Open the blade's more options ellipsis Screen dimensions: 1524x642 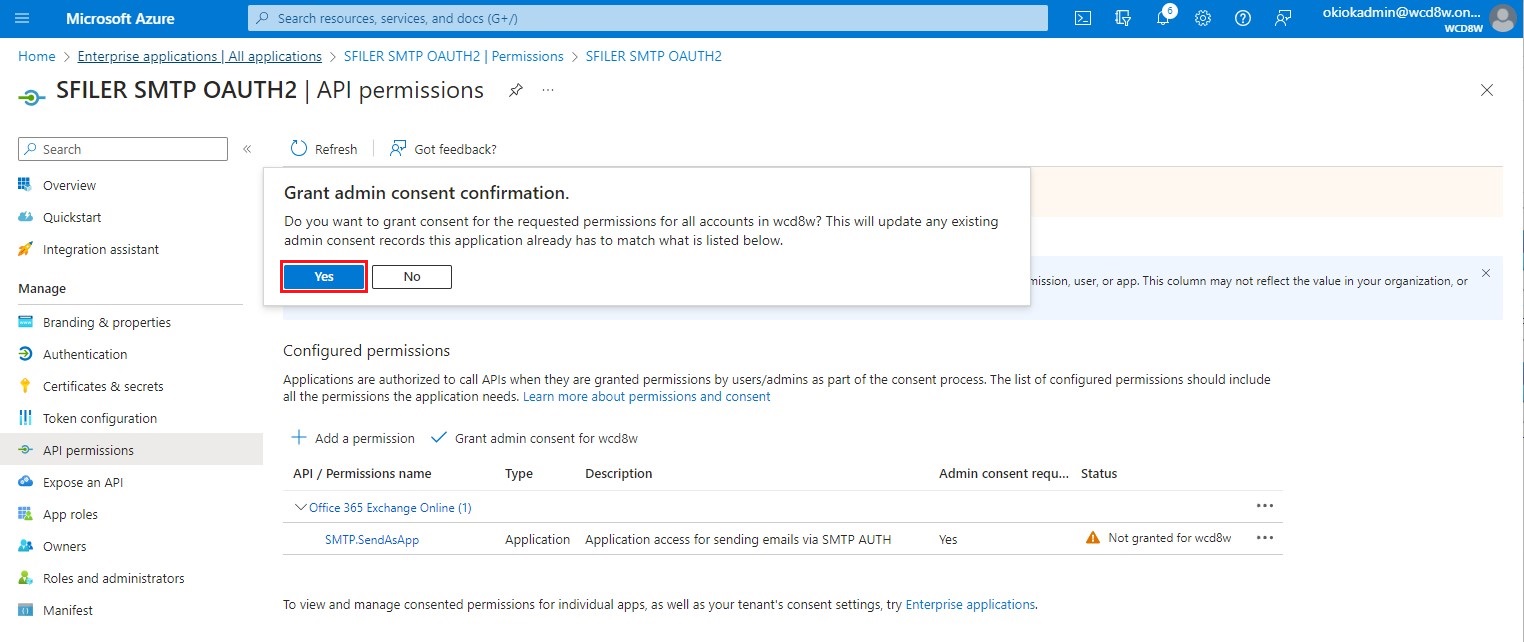click(x=548, y=90)
